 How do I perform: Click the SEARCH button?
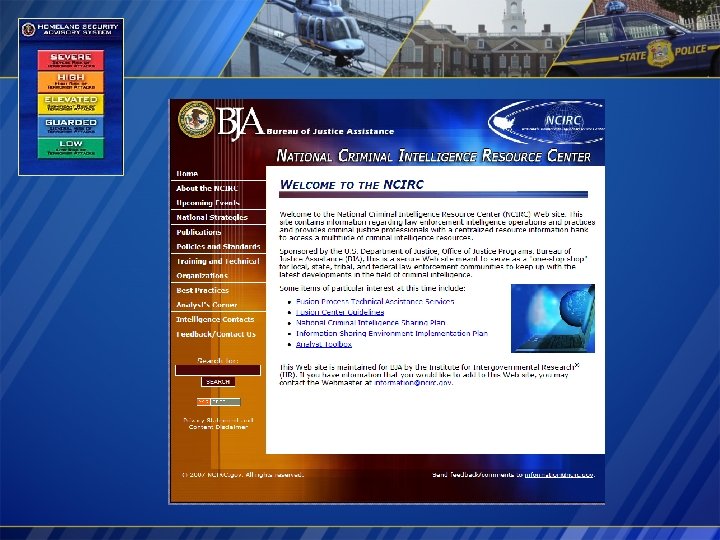click(218, 382)
